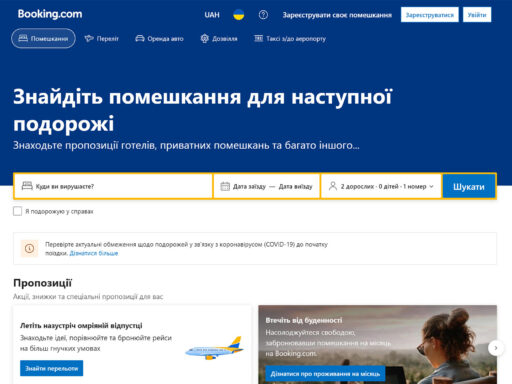Image resolution: width=512 pixels, height=384 pixels.
Task: Open the Втечіть від буденності promo card
Action: [x=378, y=344]
